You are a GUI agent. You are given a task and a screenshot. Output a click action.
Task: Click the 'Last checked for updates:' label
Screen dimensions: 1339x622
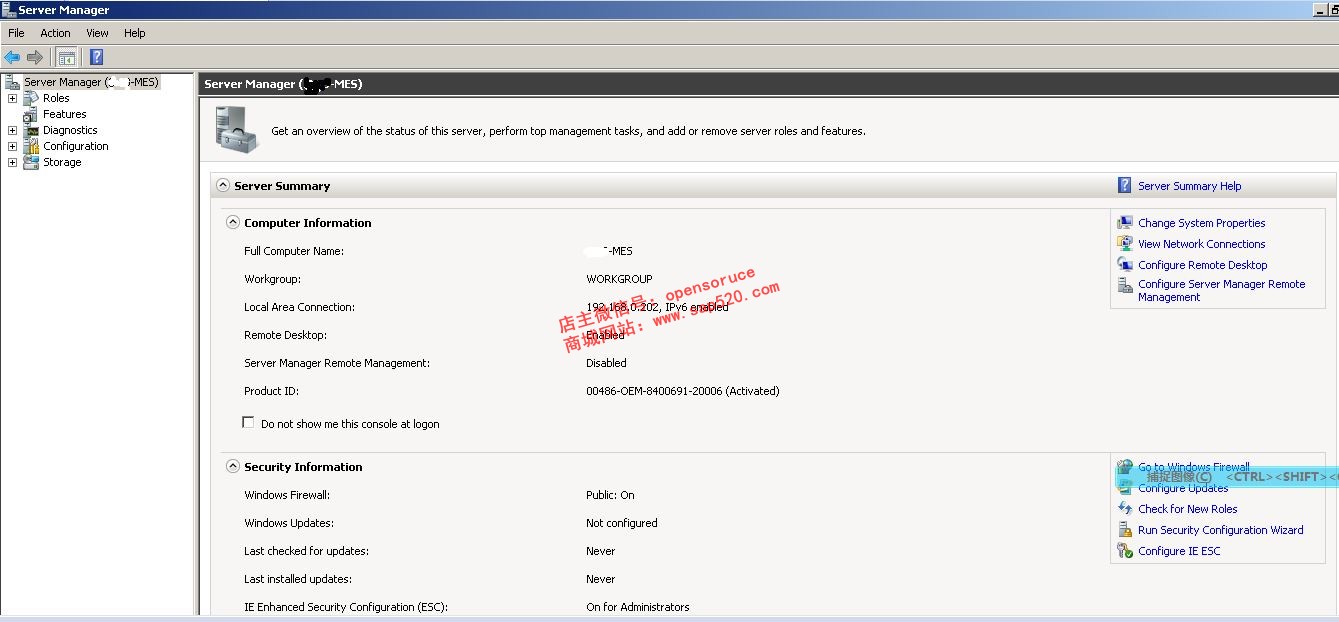point(304,551)
